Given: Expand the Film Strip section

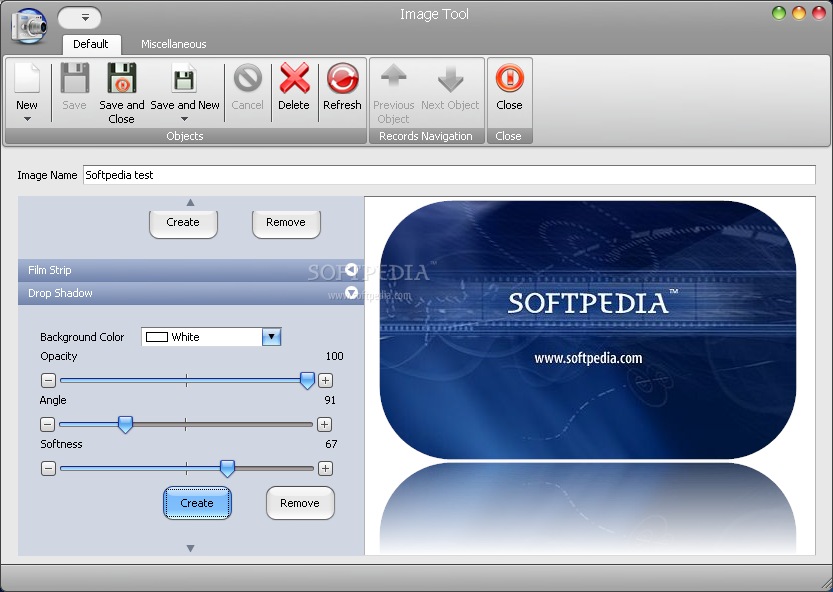Looking at the screenshot, I should pos(351,269).
